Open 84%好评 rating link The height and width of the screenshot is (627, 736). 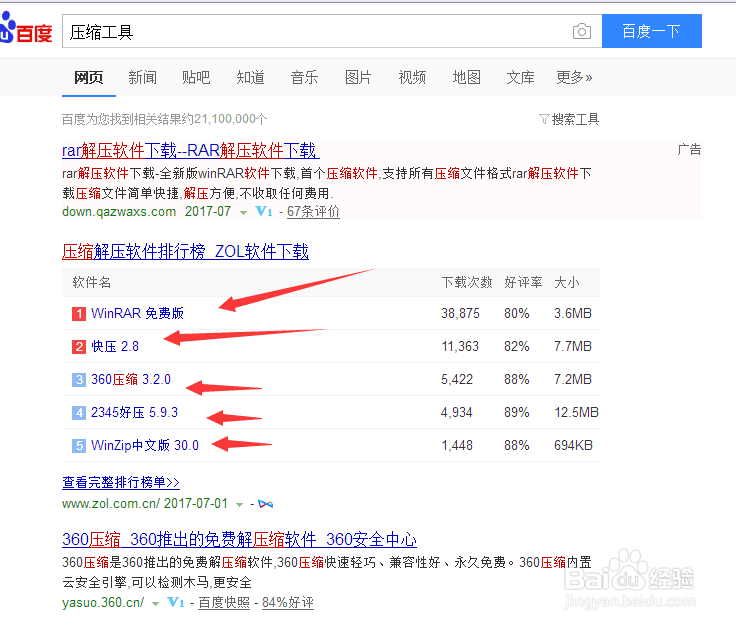(x=288, y=603)
